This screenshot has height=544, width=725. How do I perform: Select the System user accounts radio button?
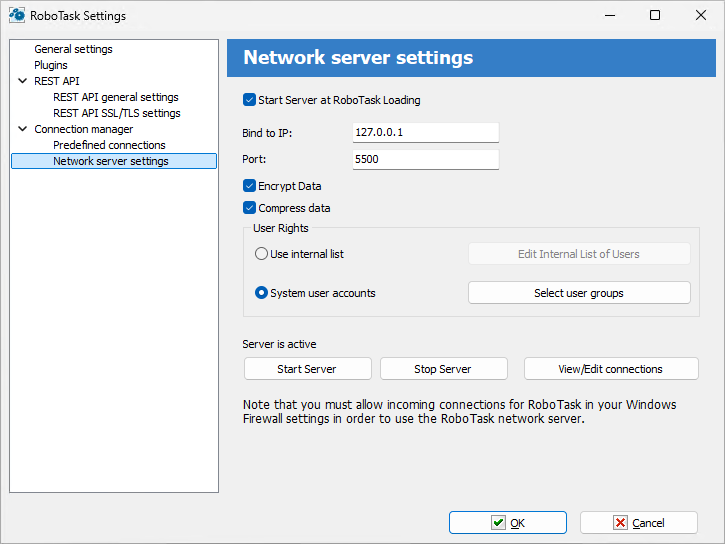pyautogui.click(x=261, y=293)
